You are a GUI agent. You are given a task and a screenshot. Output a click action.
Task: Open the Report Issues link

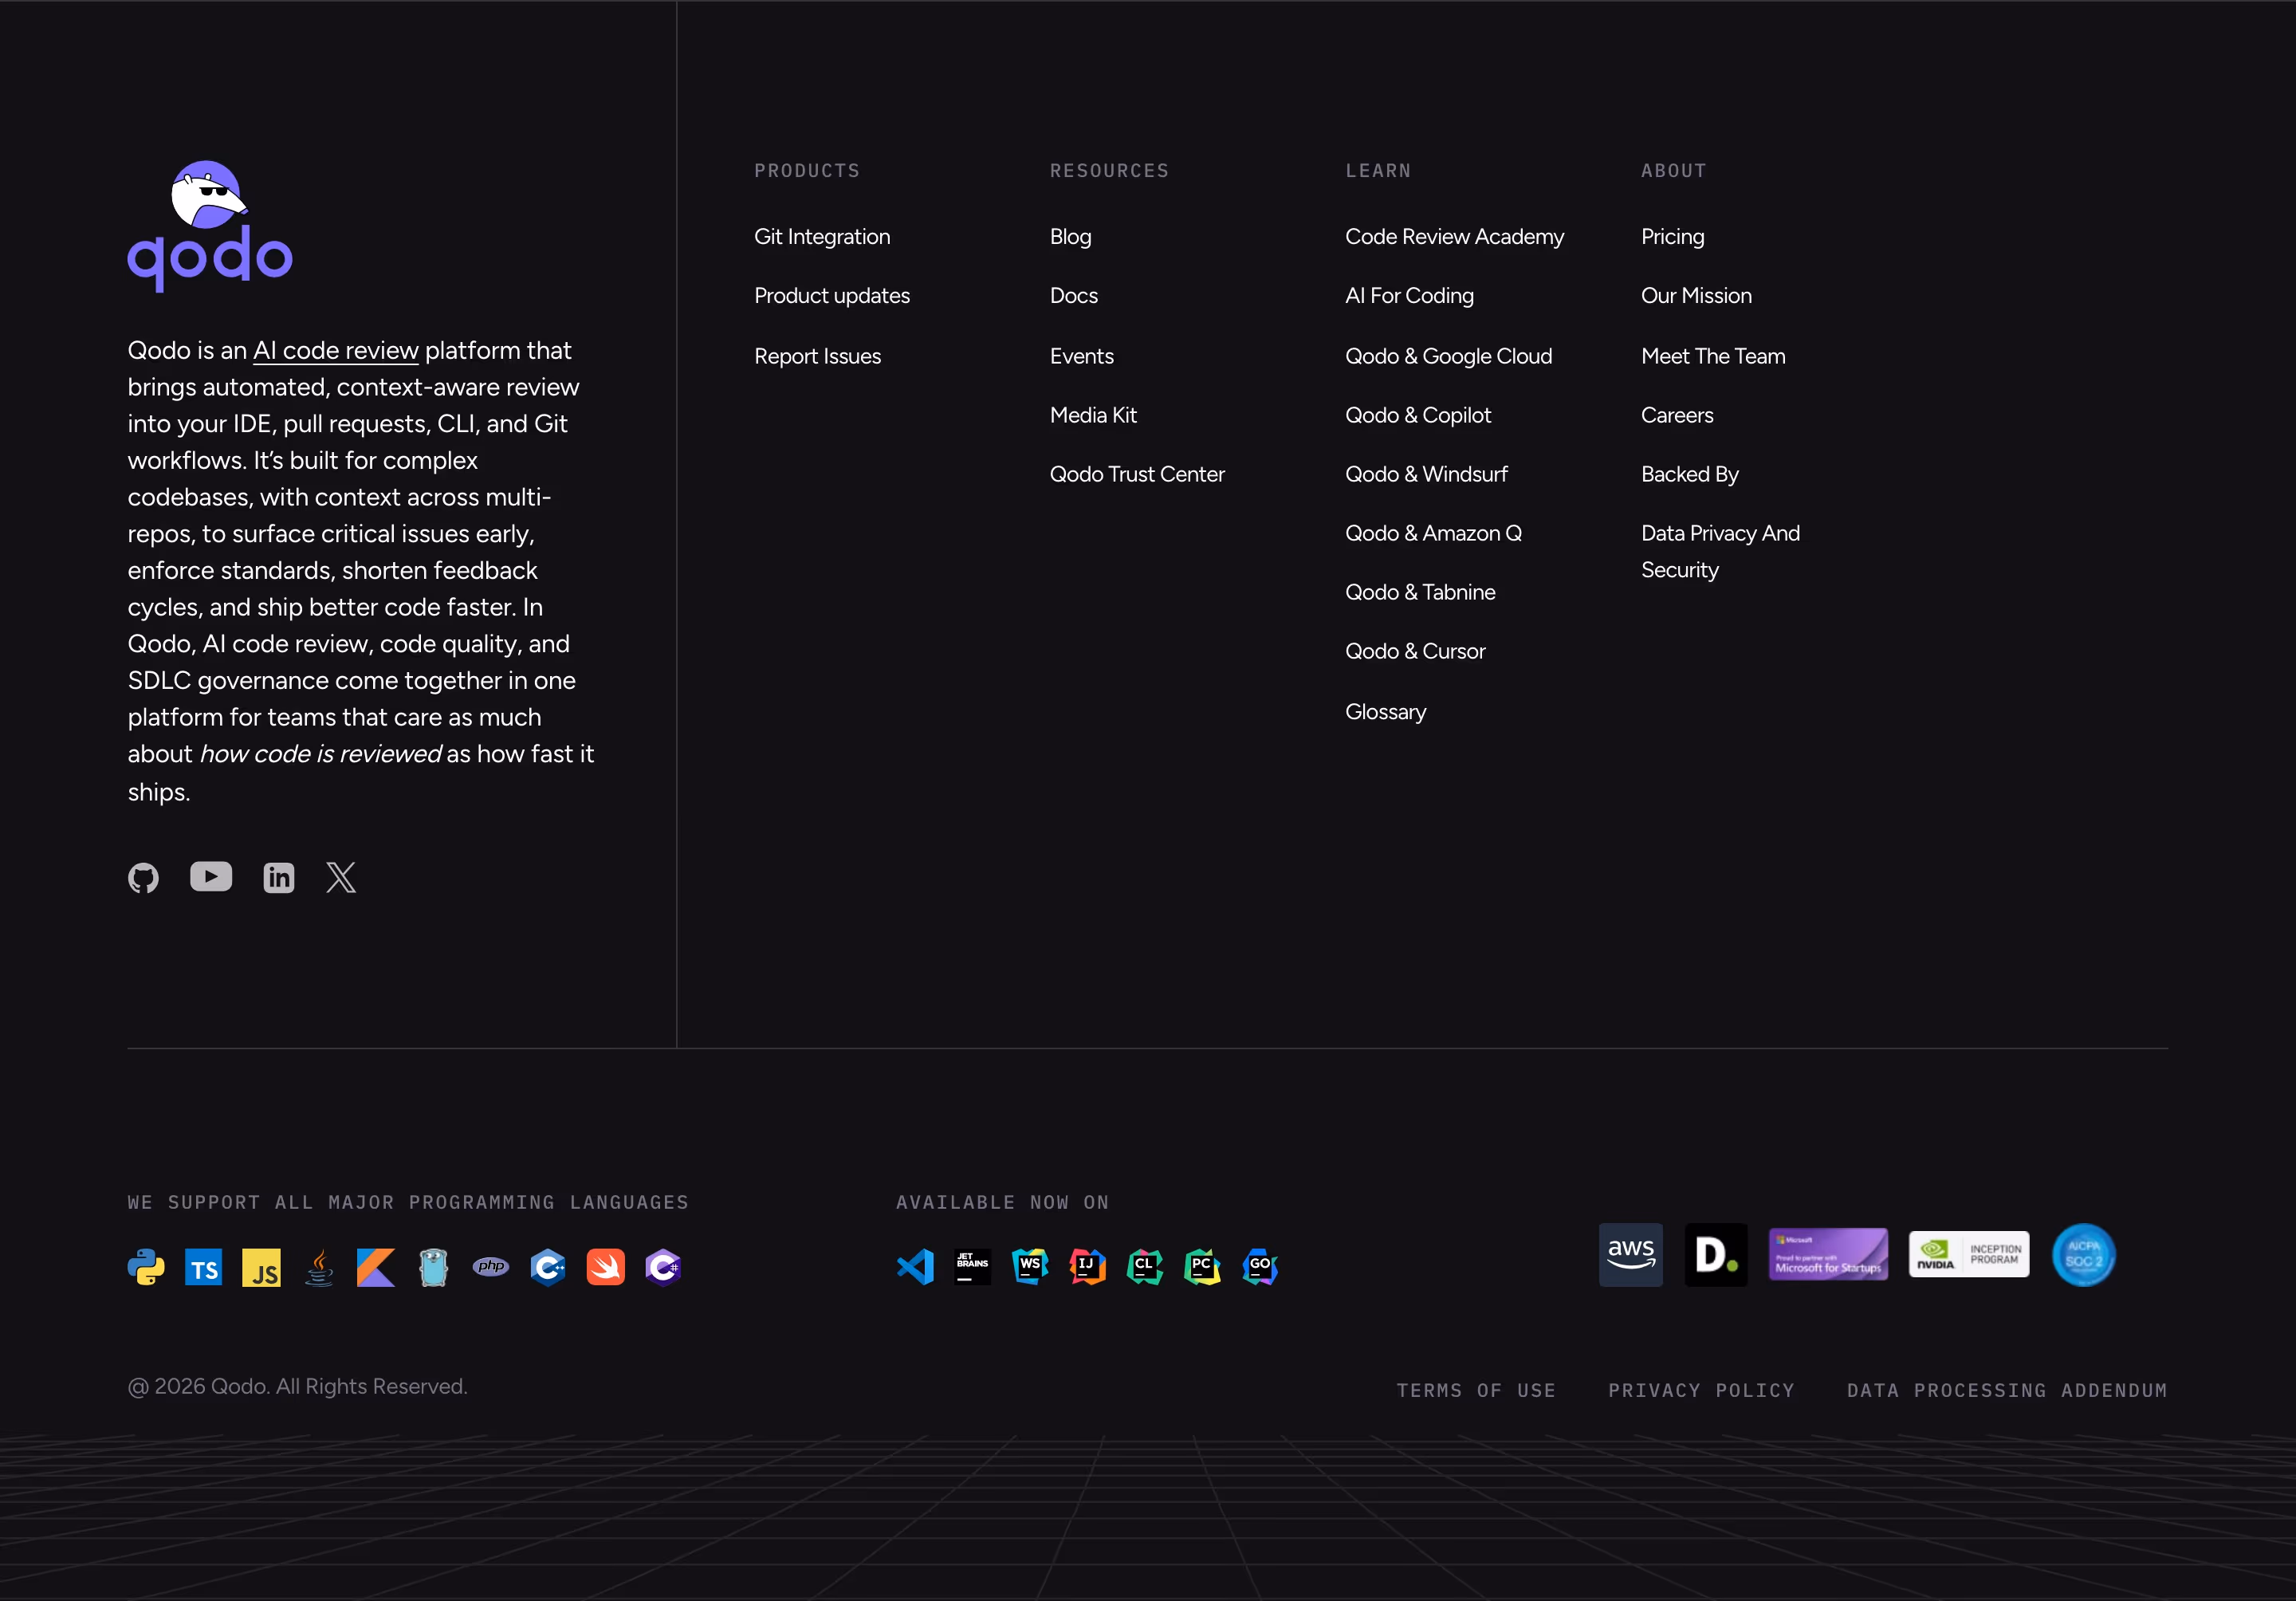coord(818,356)
